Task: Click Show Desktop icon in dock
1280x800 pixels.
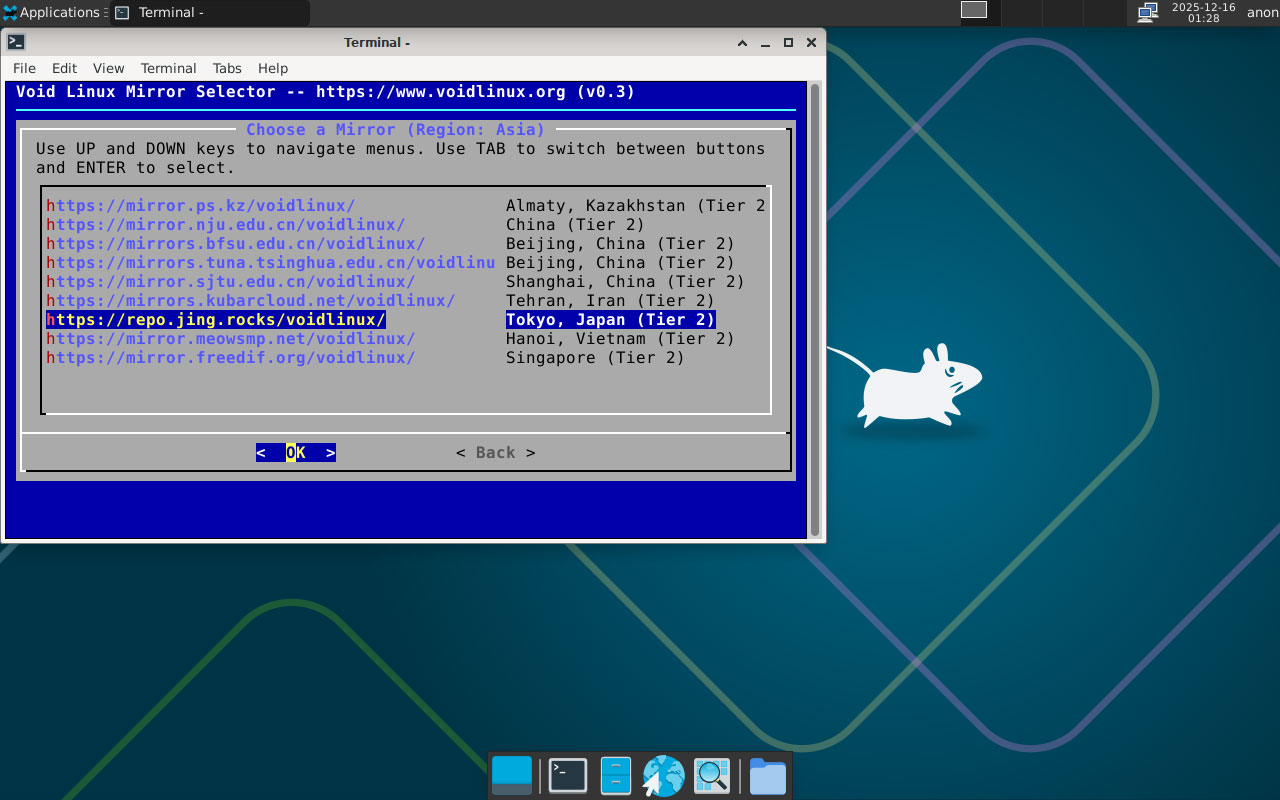Action: coord(512,776)
